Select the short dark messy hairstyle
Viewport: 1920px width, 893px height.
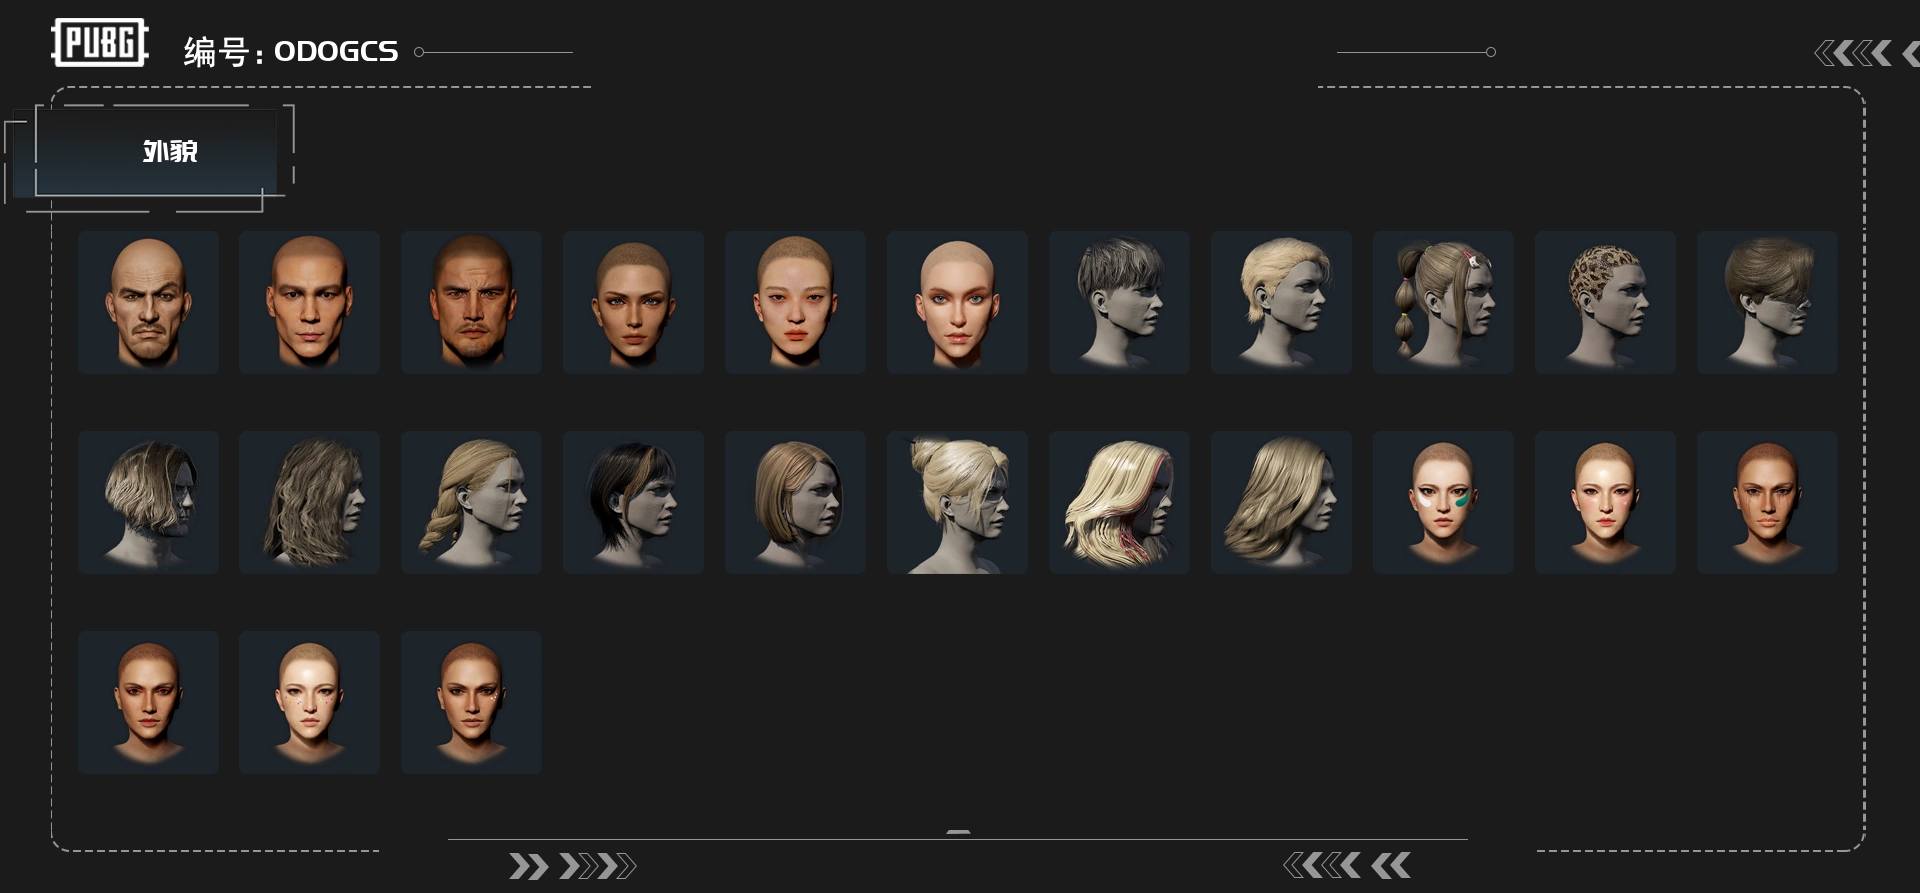click(x=1119, y=302)
